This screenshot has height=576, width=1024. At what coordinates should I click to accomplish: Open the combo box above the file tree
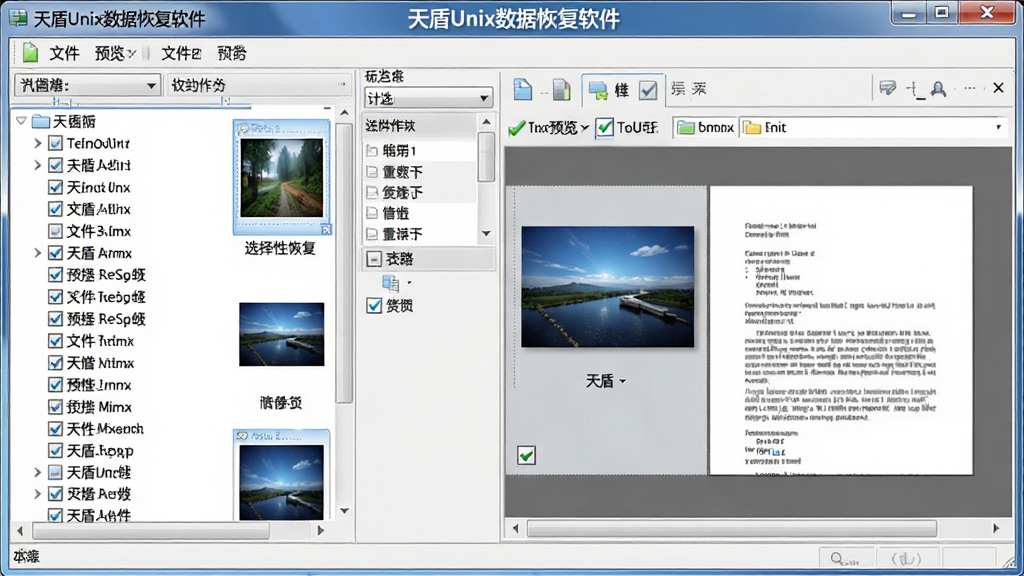88,85
